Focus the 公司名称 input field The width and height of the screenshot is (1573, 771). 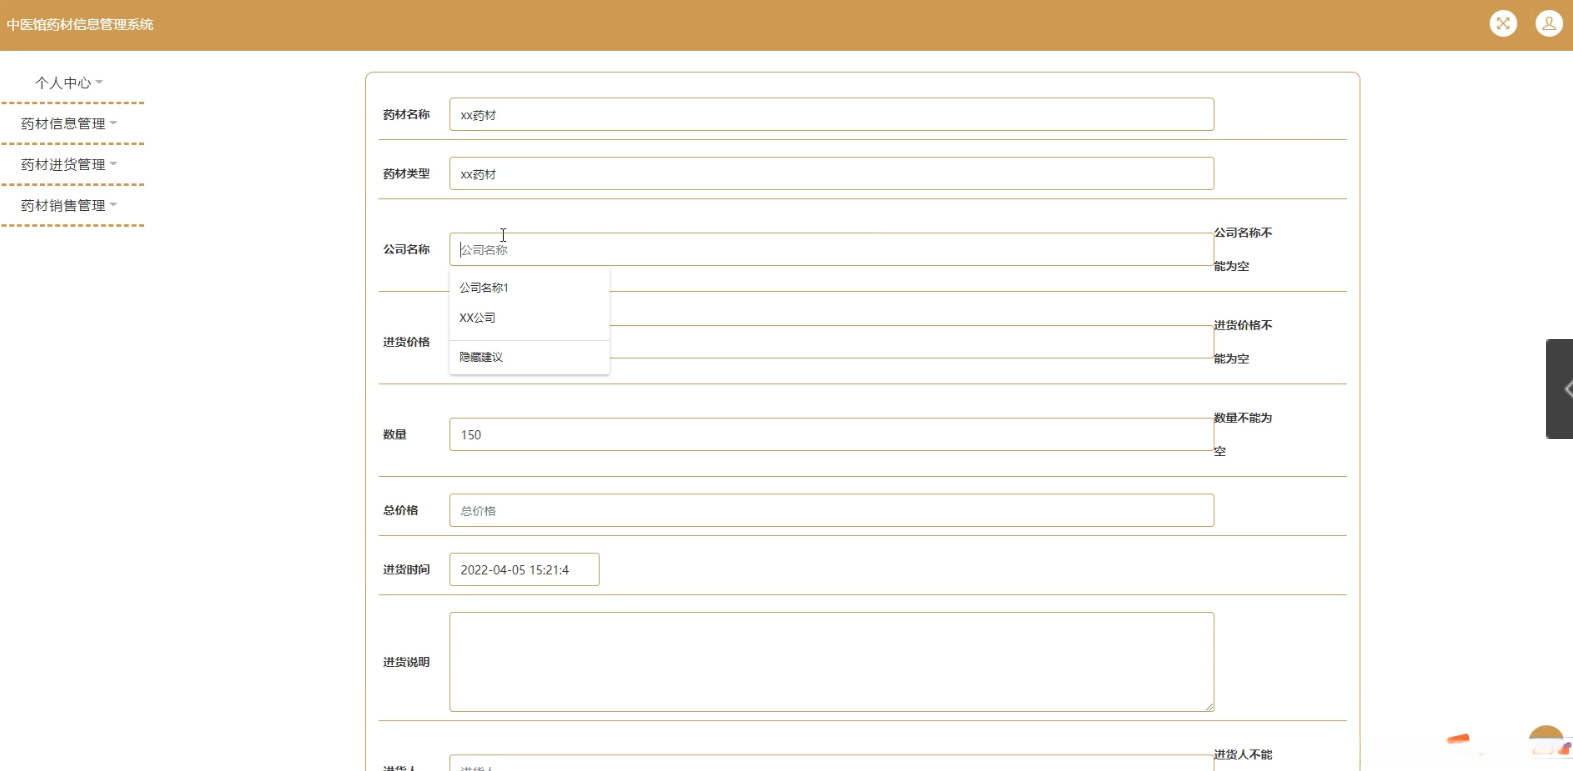(831, 249)
